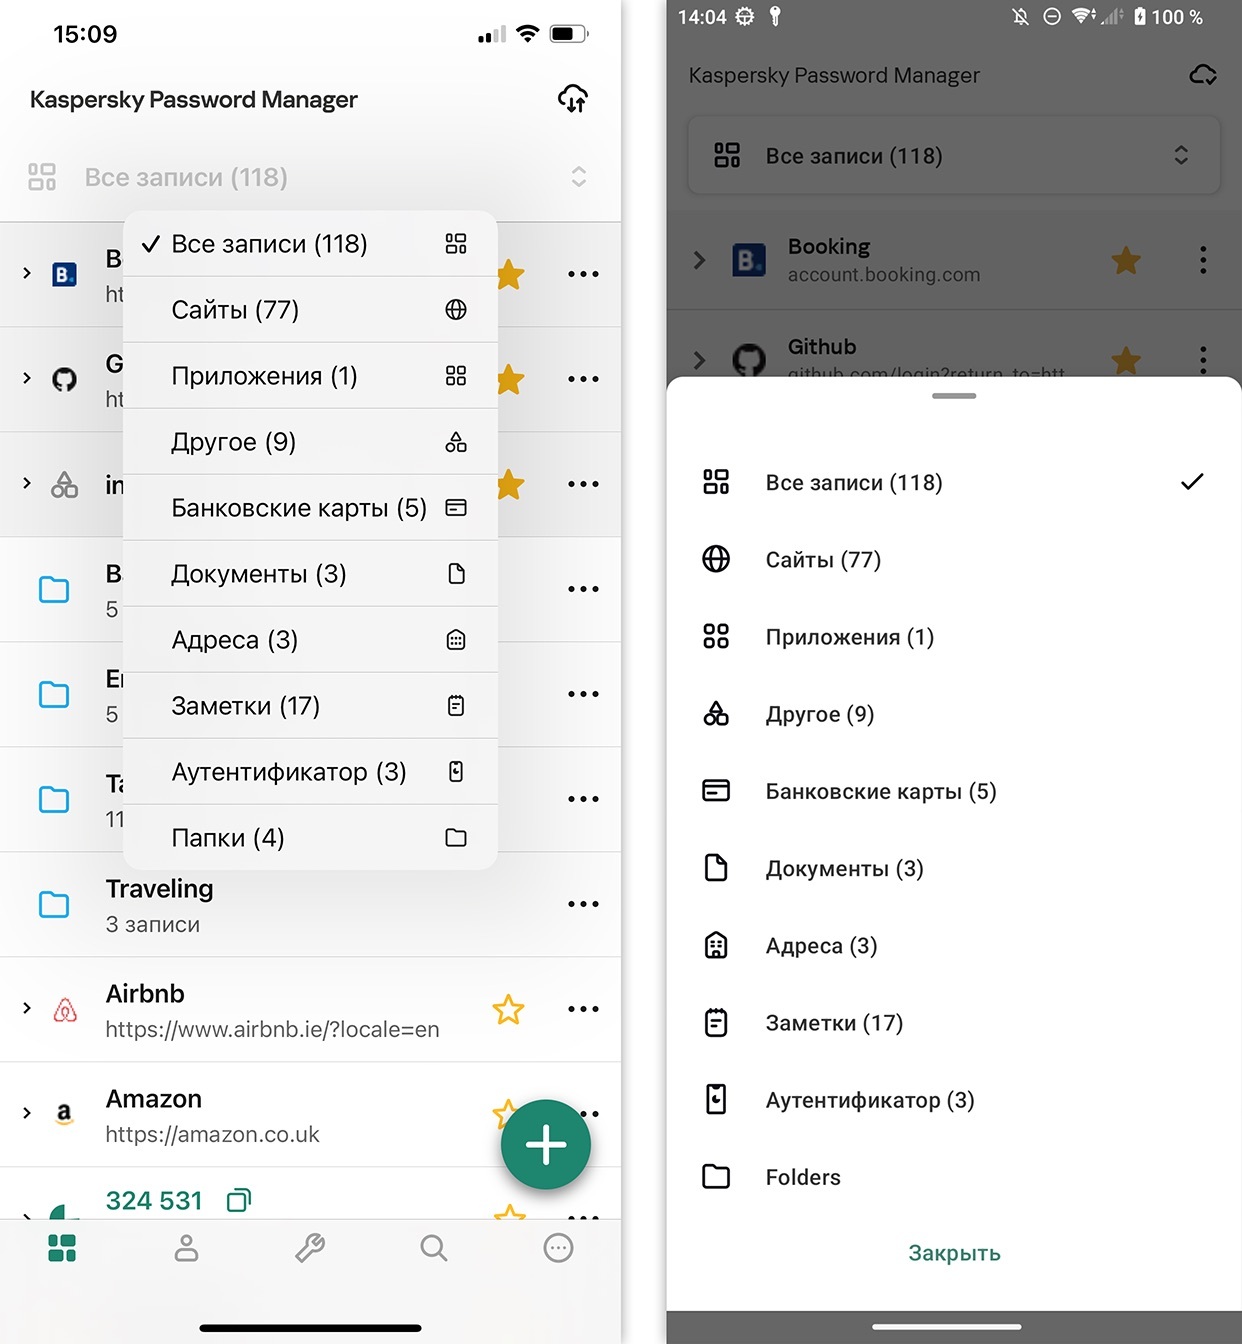Open ellipsis menu for Booking on iOS
The width and height of the screenshot is (1242, 1344).
click(583, 274)
